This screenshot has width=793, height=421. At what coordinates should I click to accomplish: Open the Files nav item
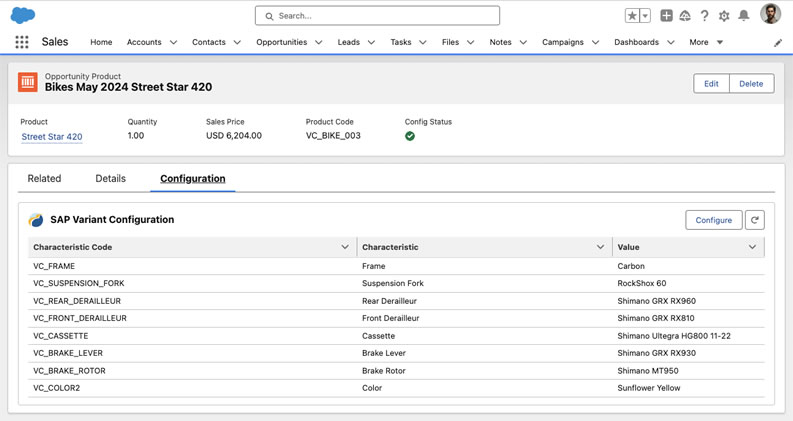coord(450,42)
